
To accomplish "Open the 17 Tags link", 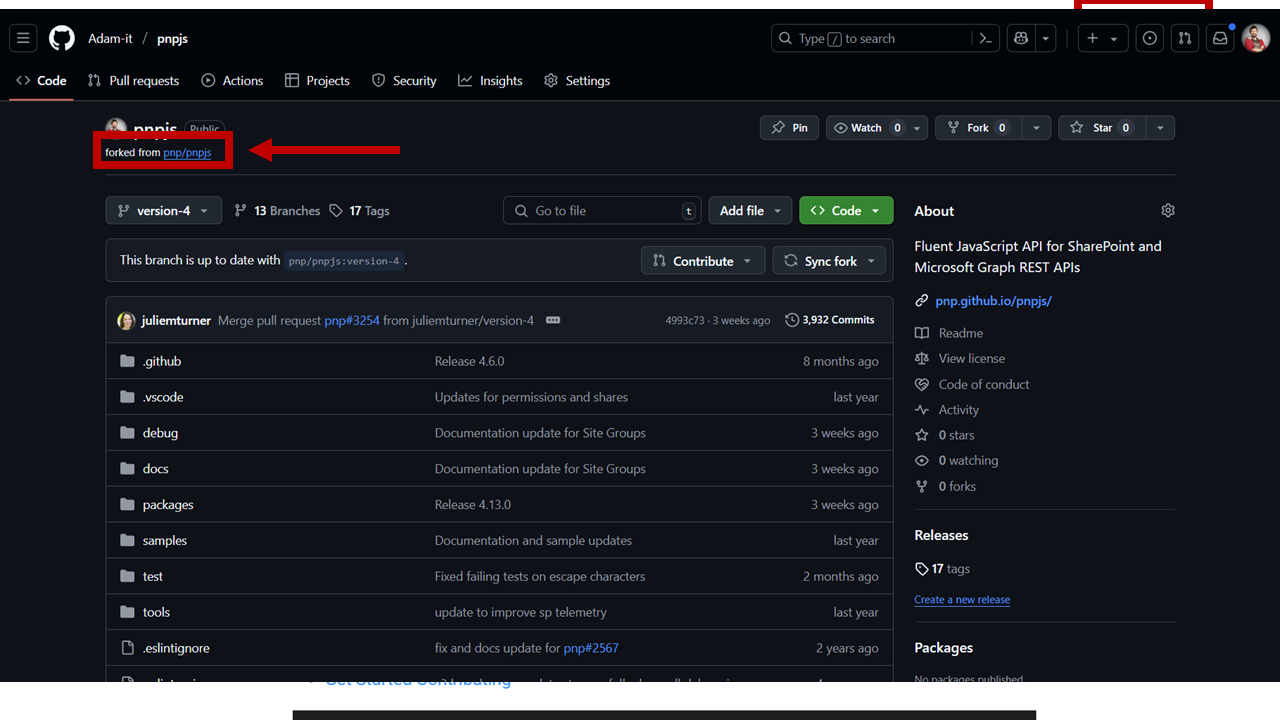I will (x=359, y=211).
